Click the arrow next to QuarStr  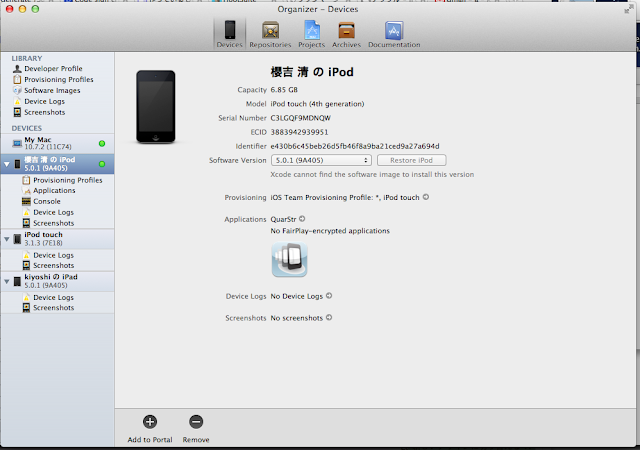(x=302, y=219)
